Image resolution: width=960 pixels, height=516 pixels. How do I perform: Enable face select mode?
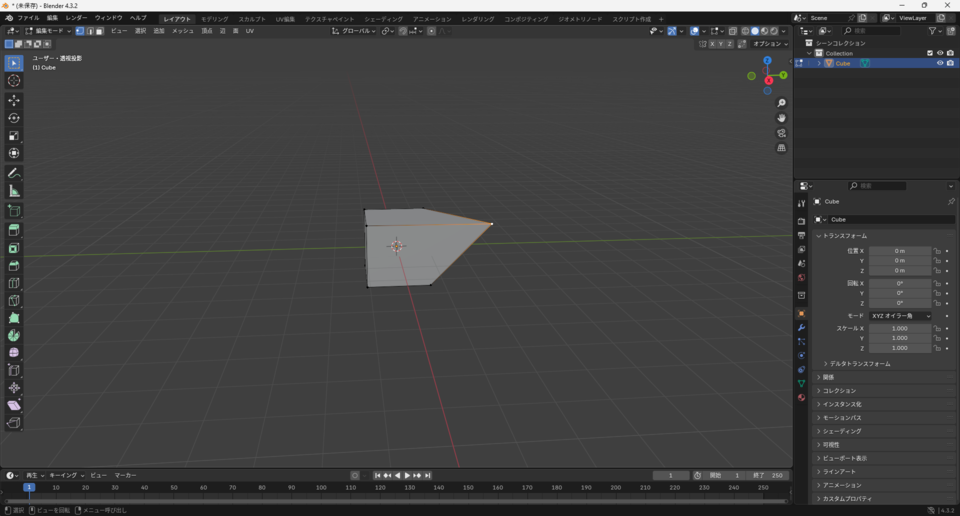pos(99,31)
